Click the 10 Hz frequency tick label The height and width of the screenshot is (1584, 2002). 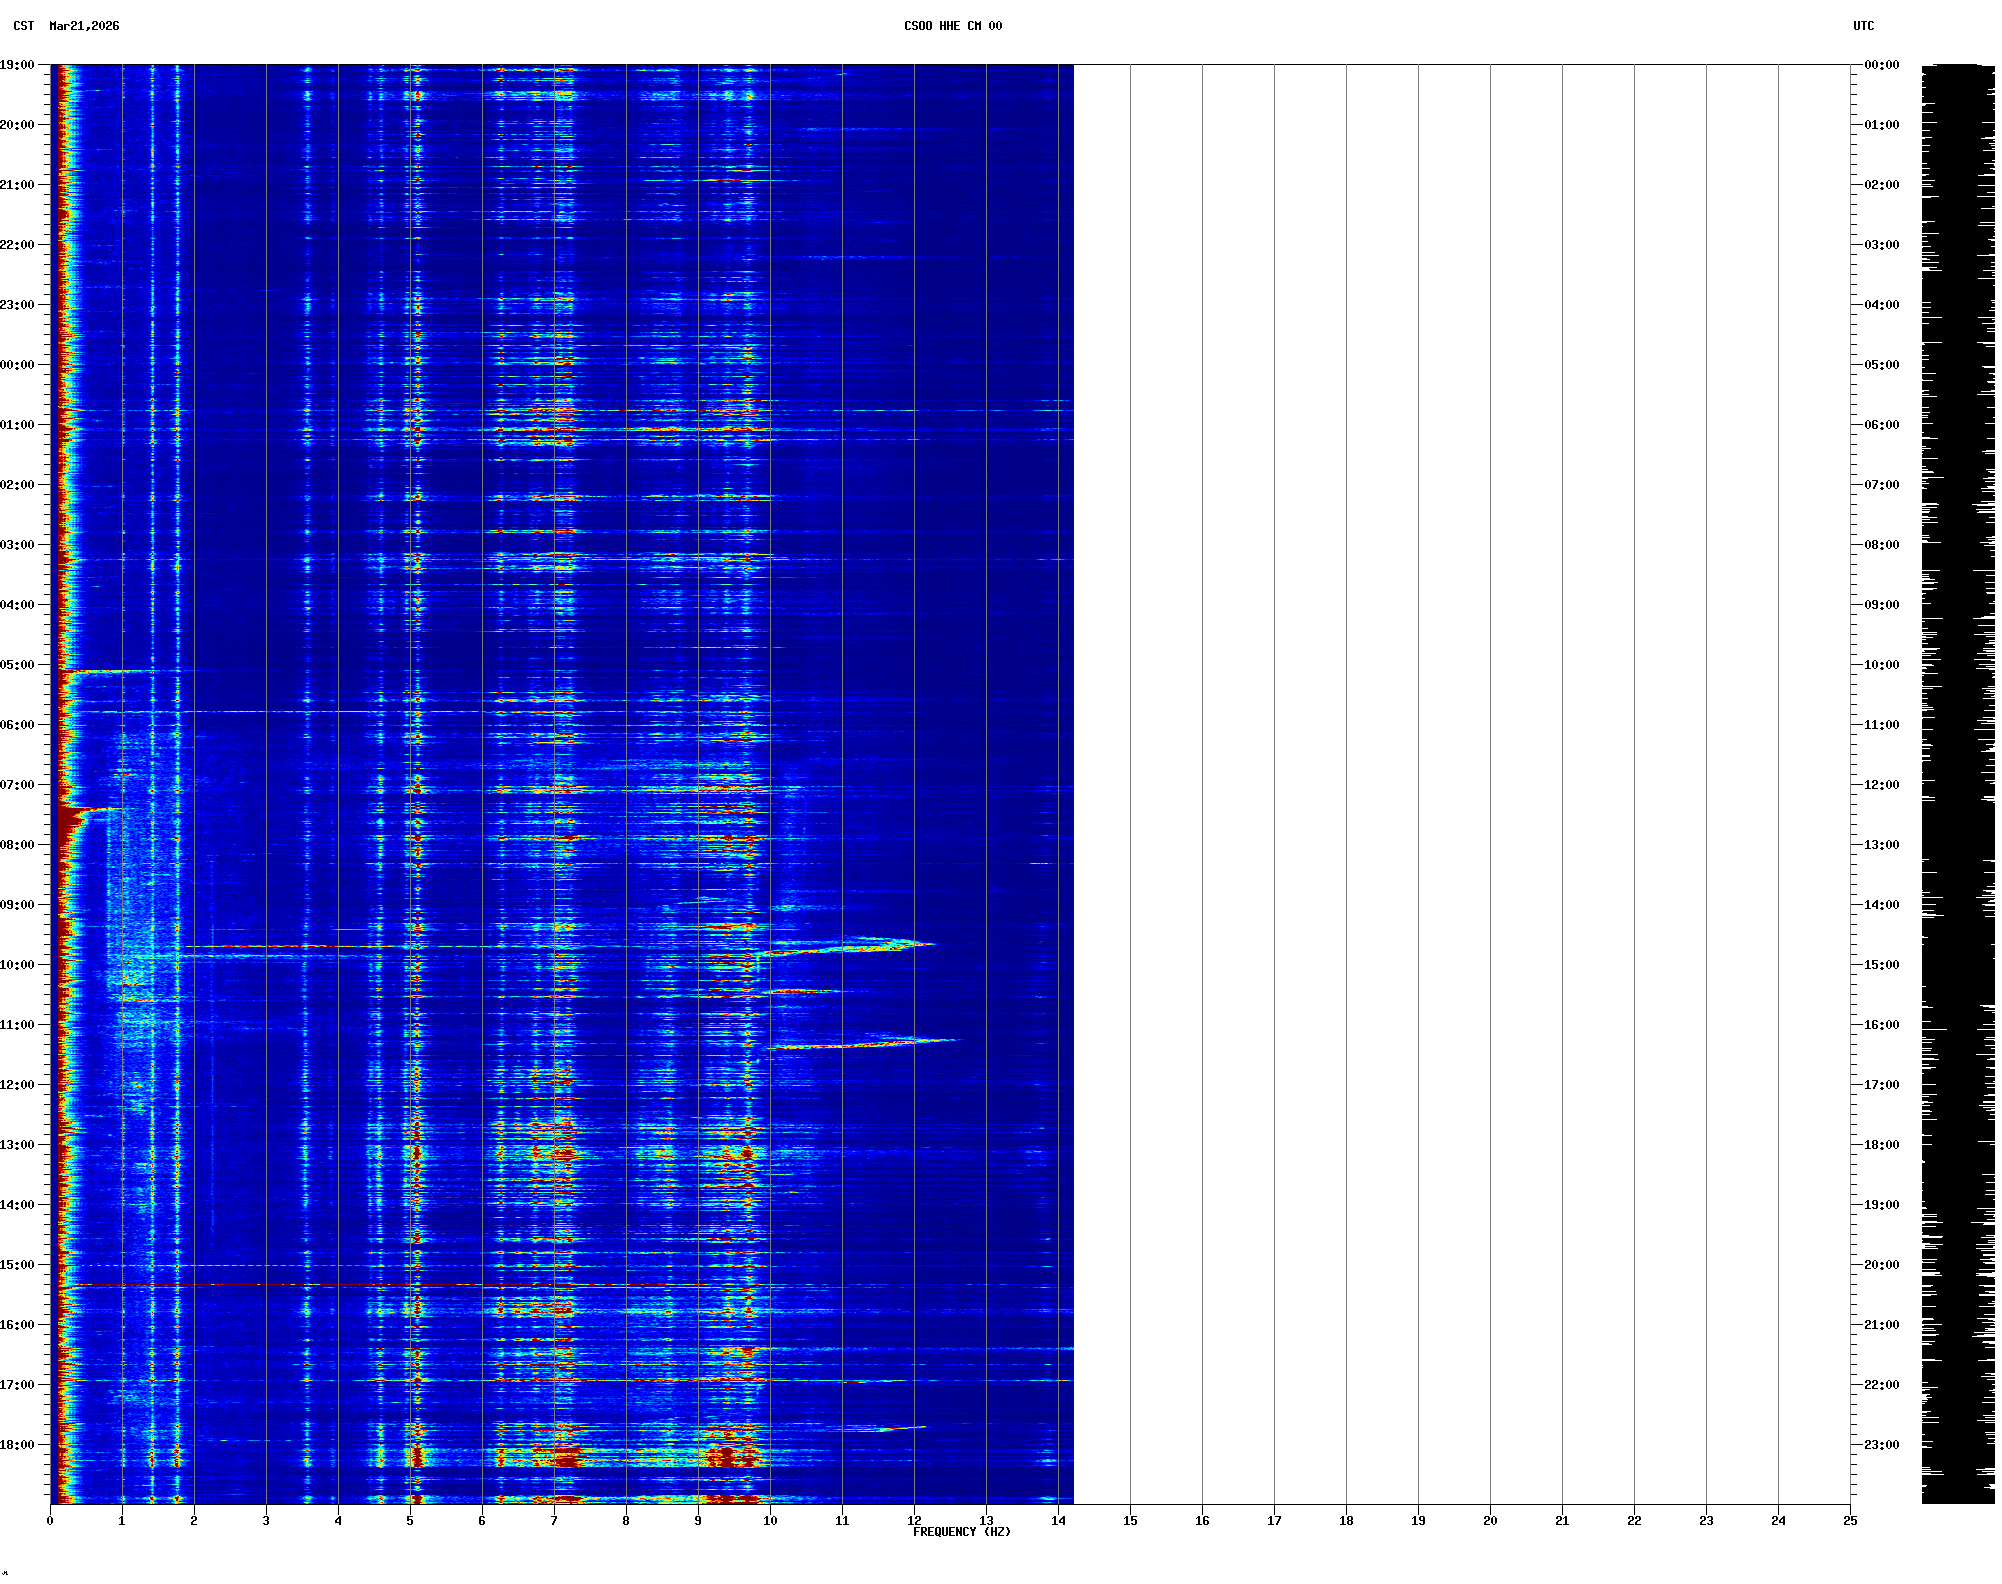point(770,1521)
